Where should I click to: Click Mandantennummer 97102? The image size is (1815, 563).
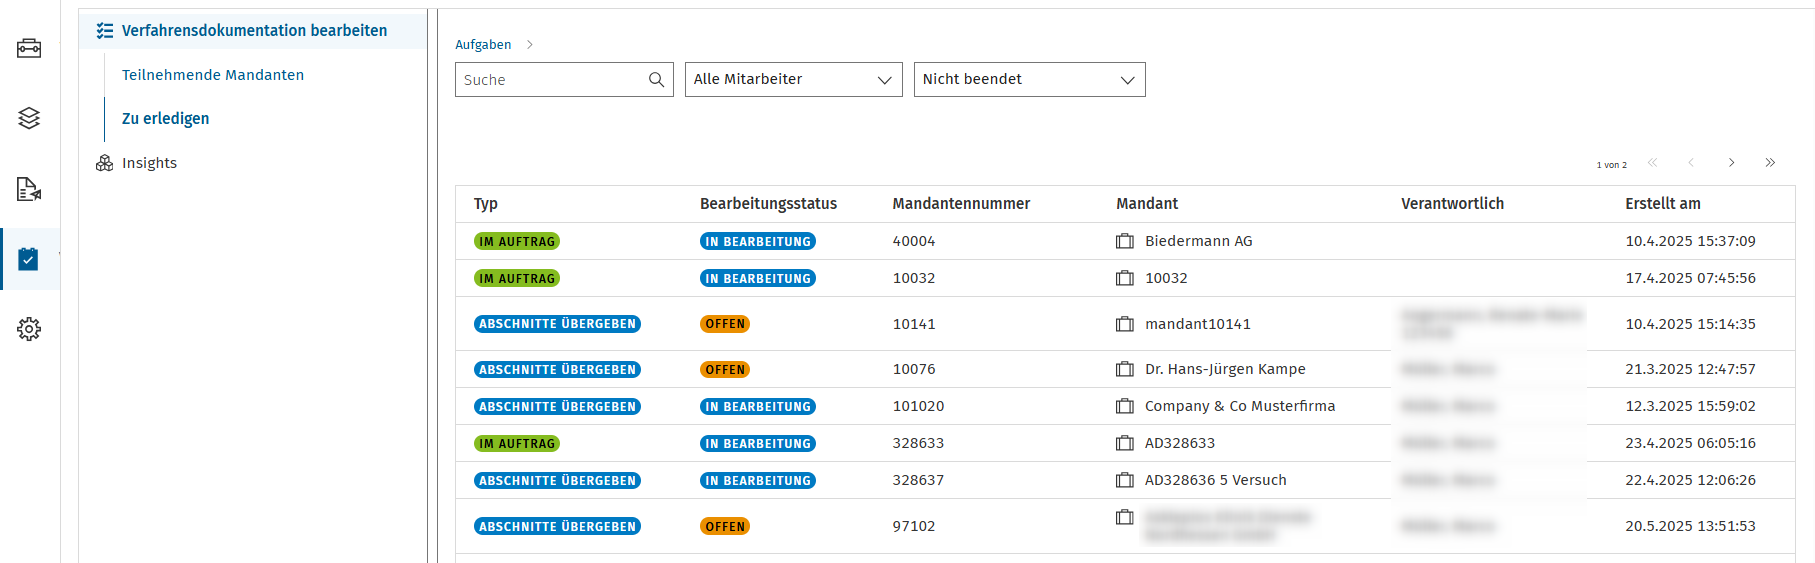click(x=914, y=526)
